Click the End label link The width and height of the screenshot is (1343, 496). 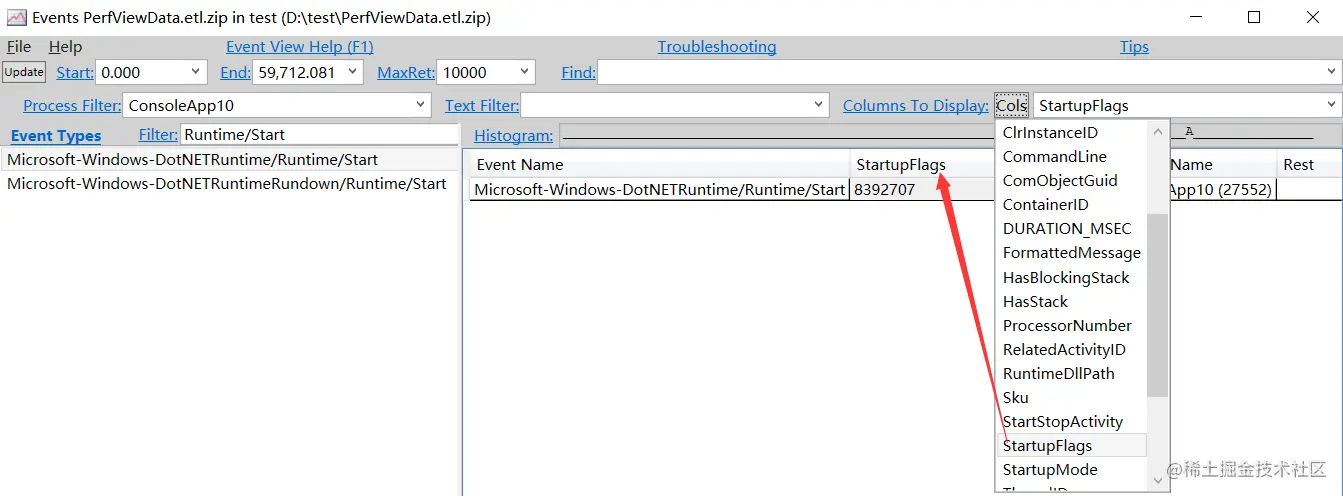(236, 73)
